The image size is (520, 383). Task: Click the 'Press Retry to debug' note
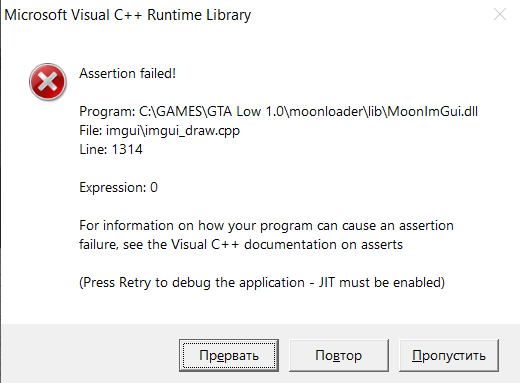pos(262,283)
